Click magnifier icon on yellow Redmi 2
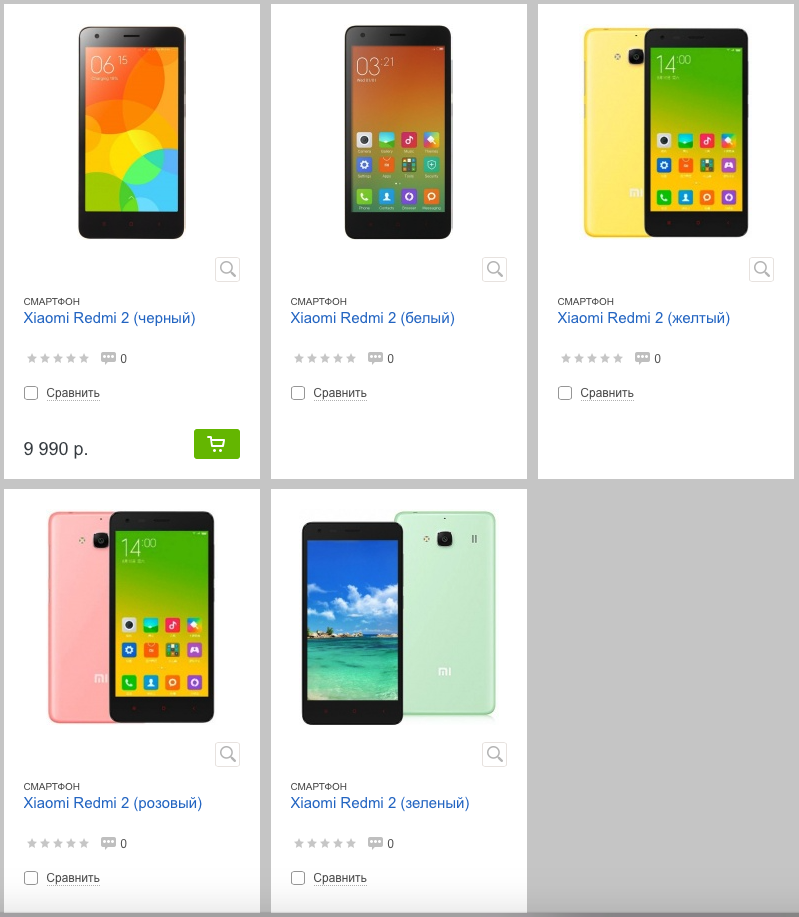The width and height of the screenshot is (799, 917). tap(761, 270)
